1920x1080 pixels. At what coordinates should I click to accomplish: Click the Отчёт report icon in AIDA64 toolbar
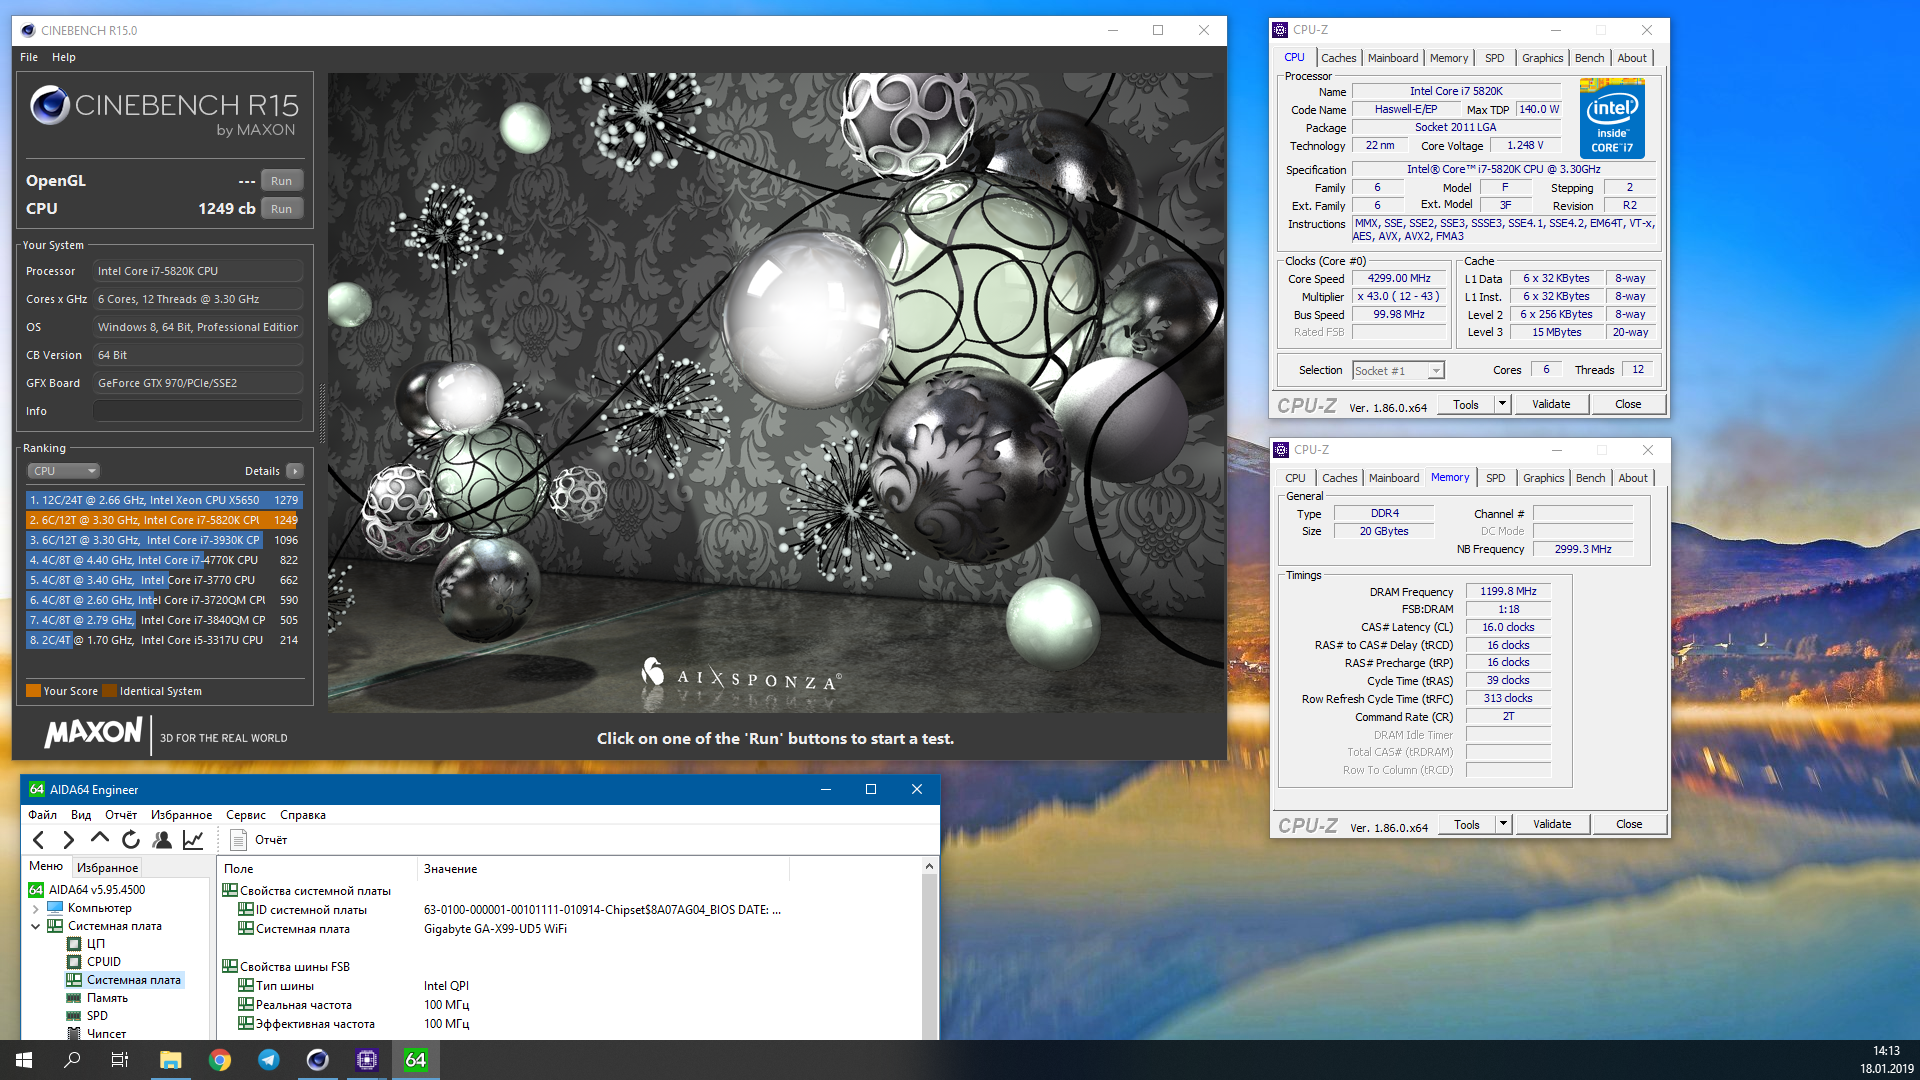239,840
